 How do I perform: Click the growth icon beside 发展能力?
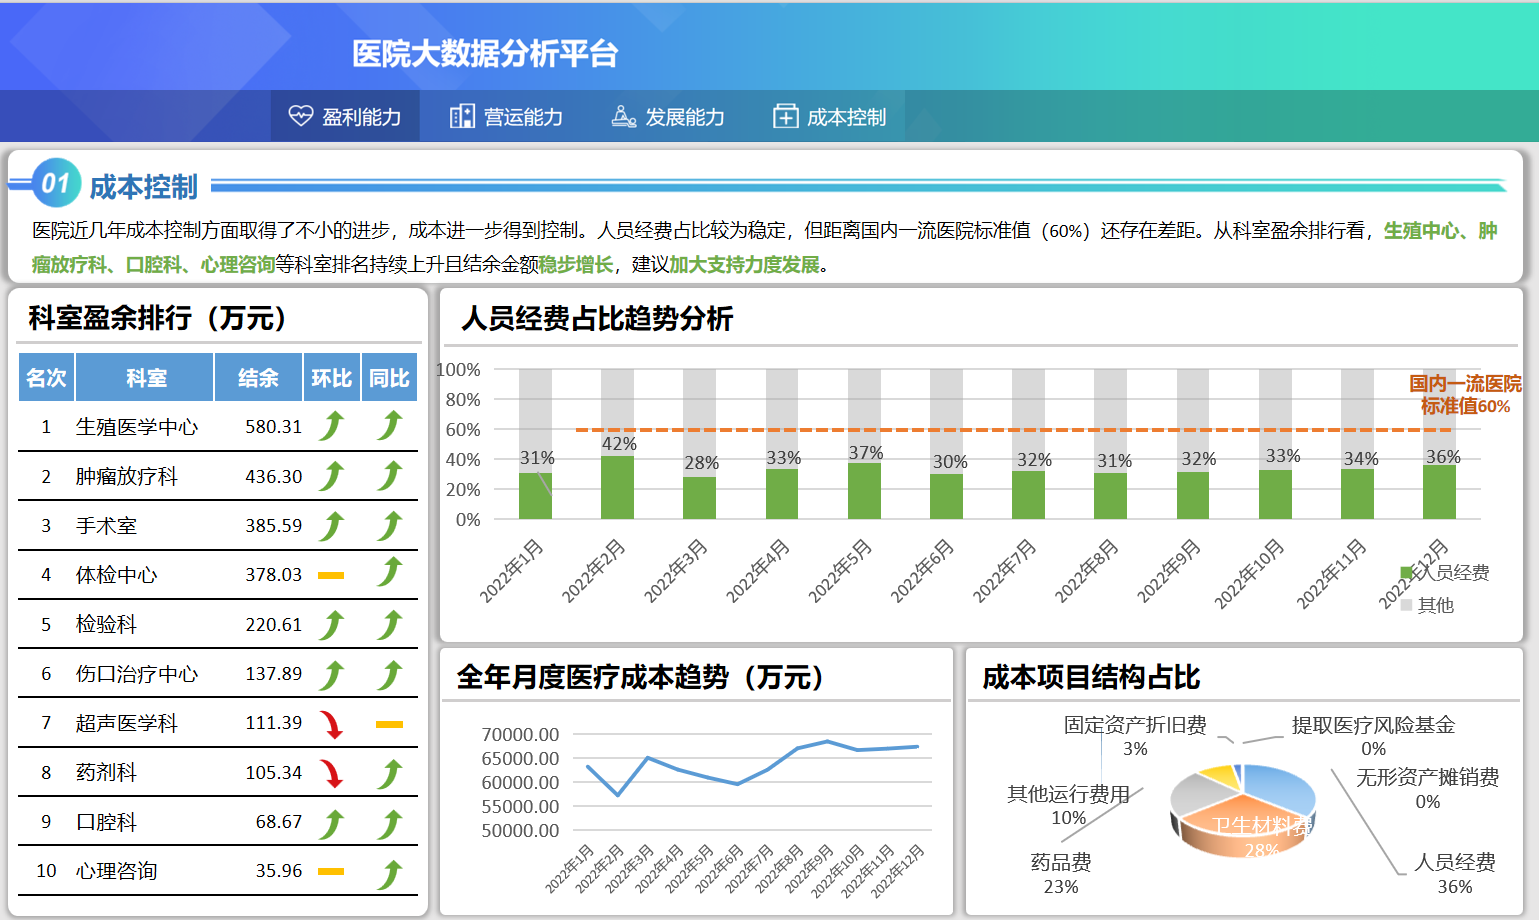click(623, 116)
